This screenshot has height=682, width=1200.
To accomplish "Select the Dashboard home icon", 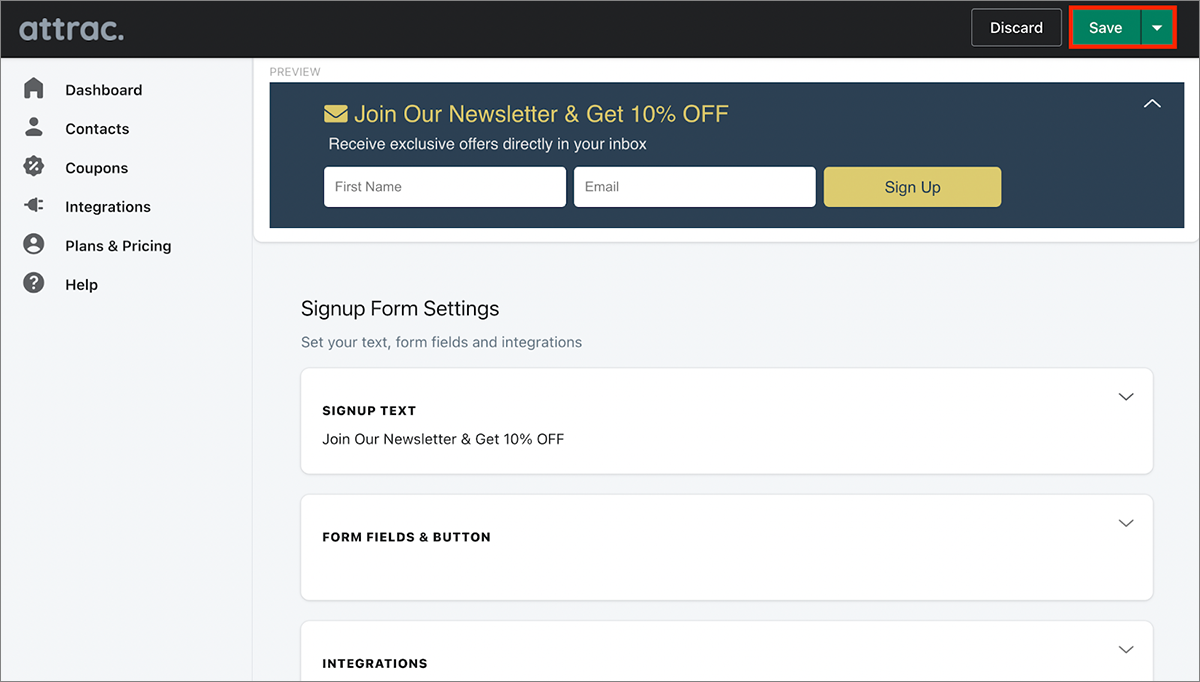I will (33, 89).
